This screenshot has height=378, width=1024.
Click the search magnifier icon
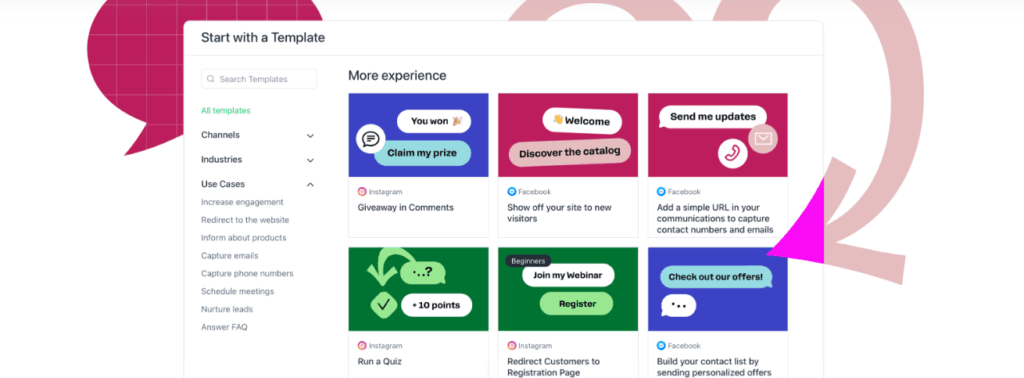[x=211, y=79]
